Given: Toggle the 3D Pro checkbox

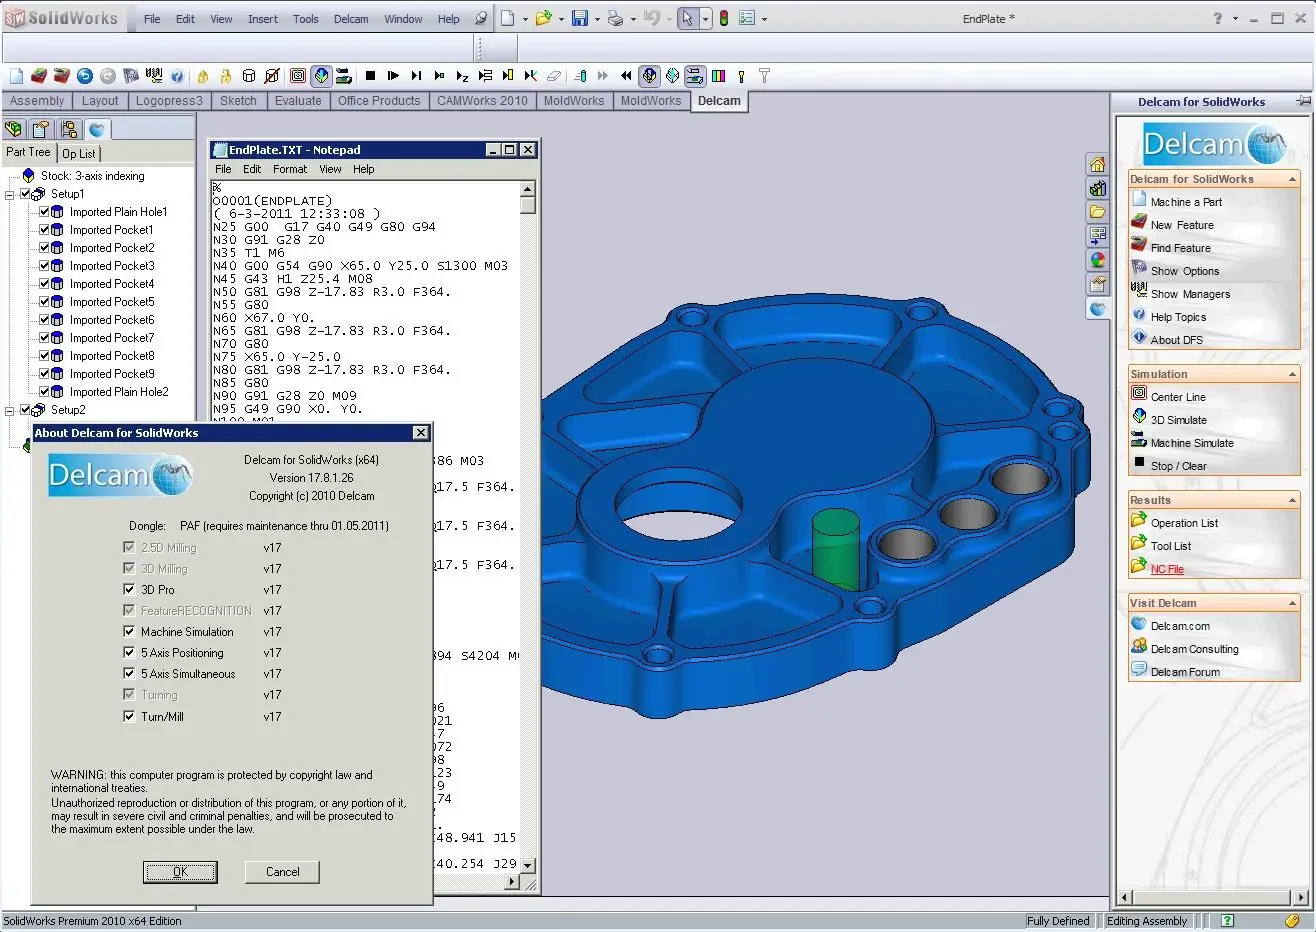Looking at the screenshot, I should pos(129,589).
